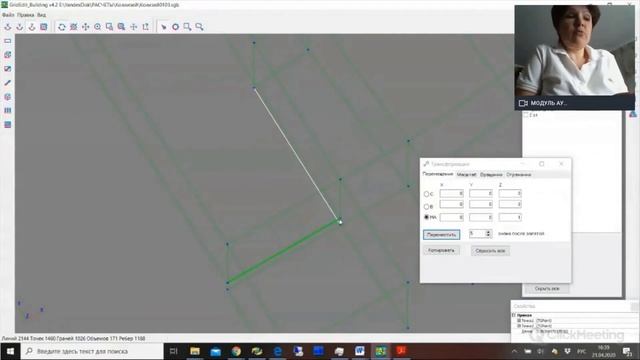Close the transformation dialog
This screenshot has width=640, height=360.
pos(561,164)
